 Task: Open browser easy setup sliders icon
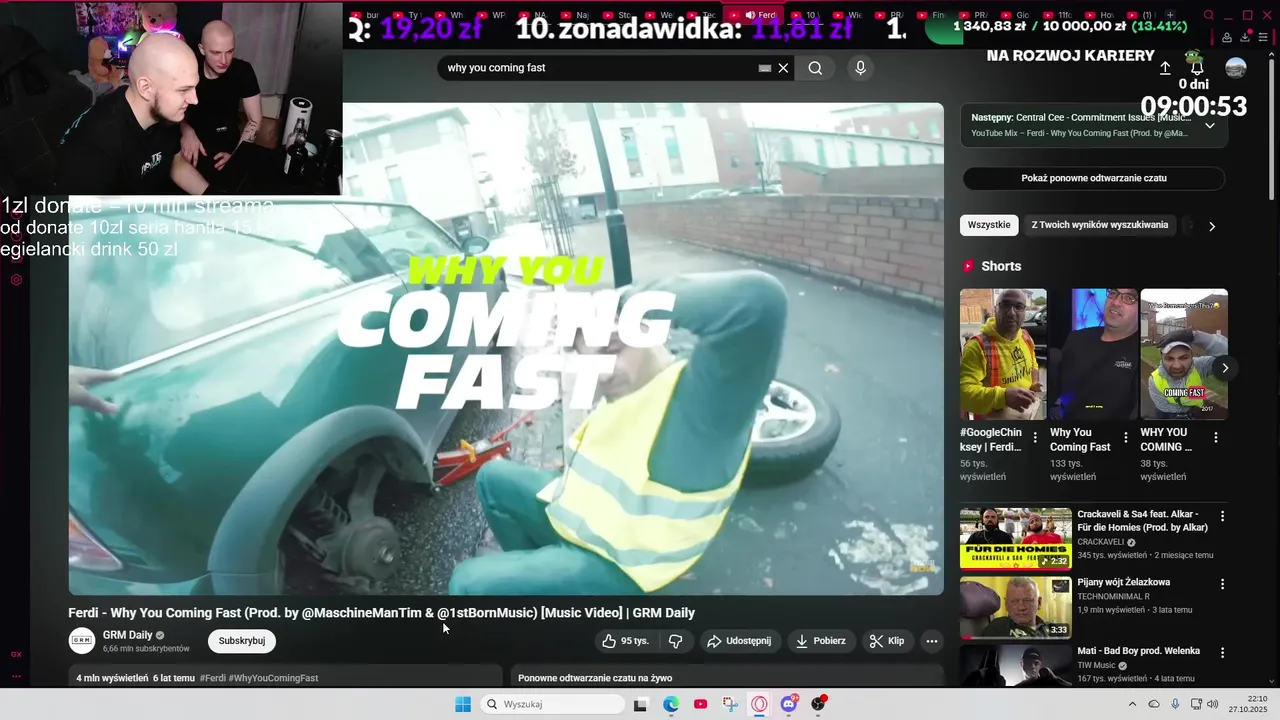[x=1265, y=37]
